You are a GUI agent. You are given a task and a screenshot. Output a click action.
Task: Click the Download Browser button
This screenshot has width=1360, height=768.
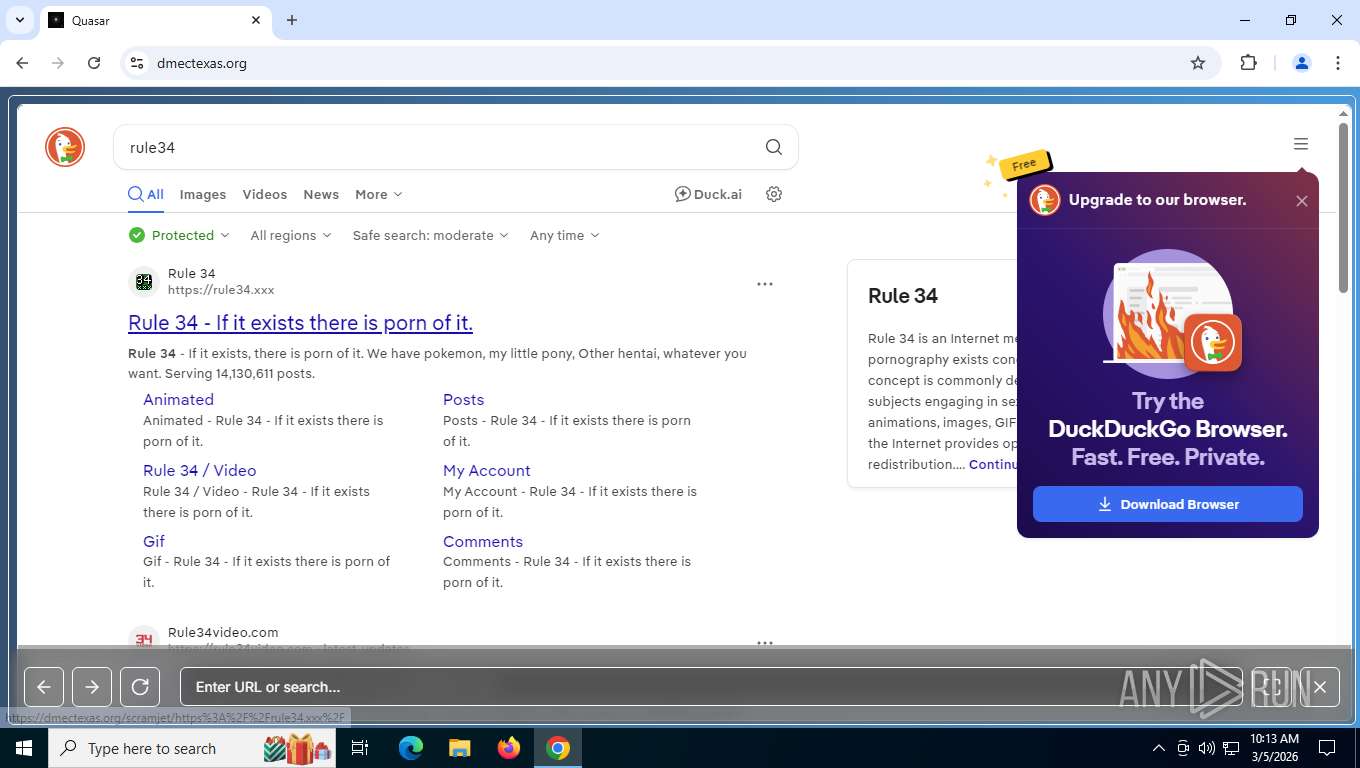pyautogui.click(x=1167, y=504)
